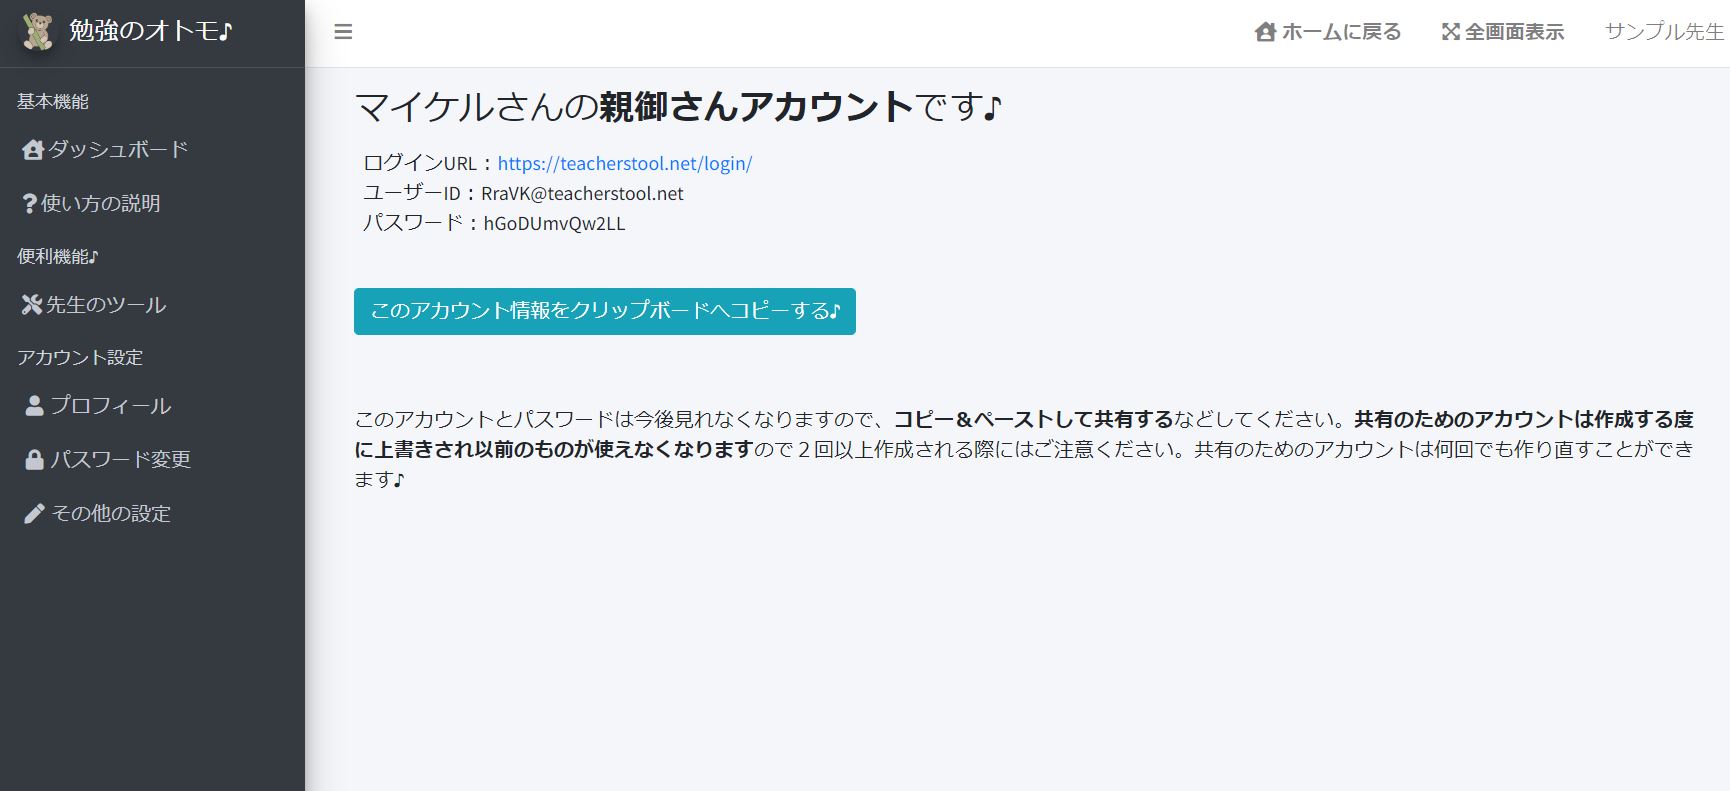Select the user ID RraVK@teacherstool.net text
1730x791 pixels.
tap(582, 194)
